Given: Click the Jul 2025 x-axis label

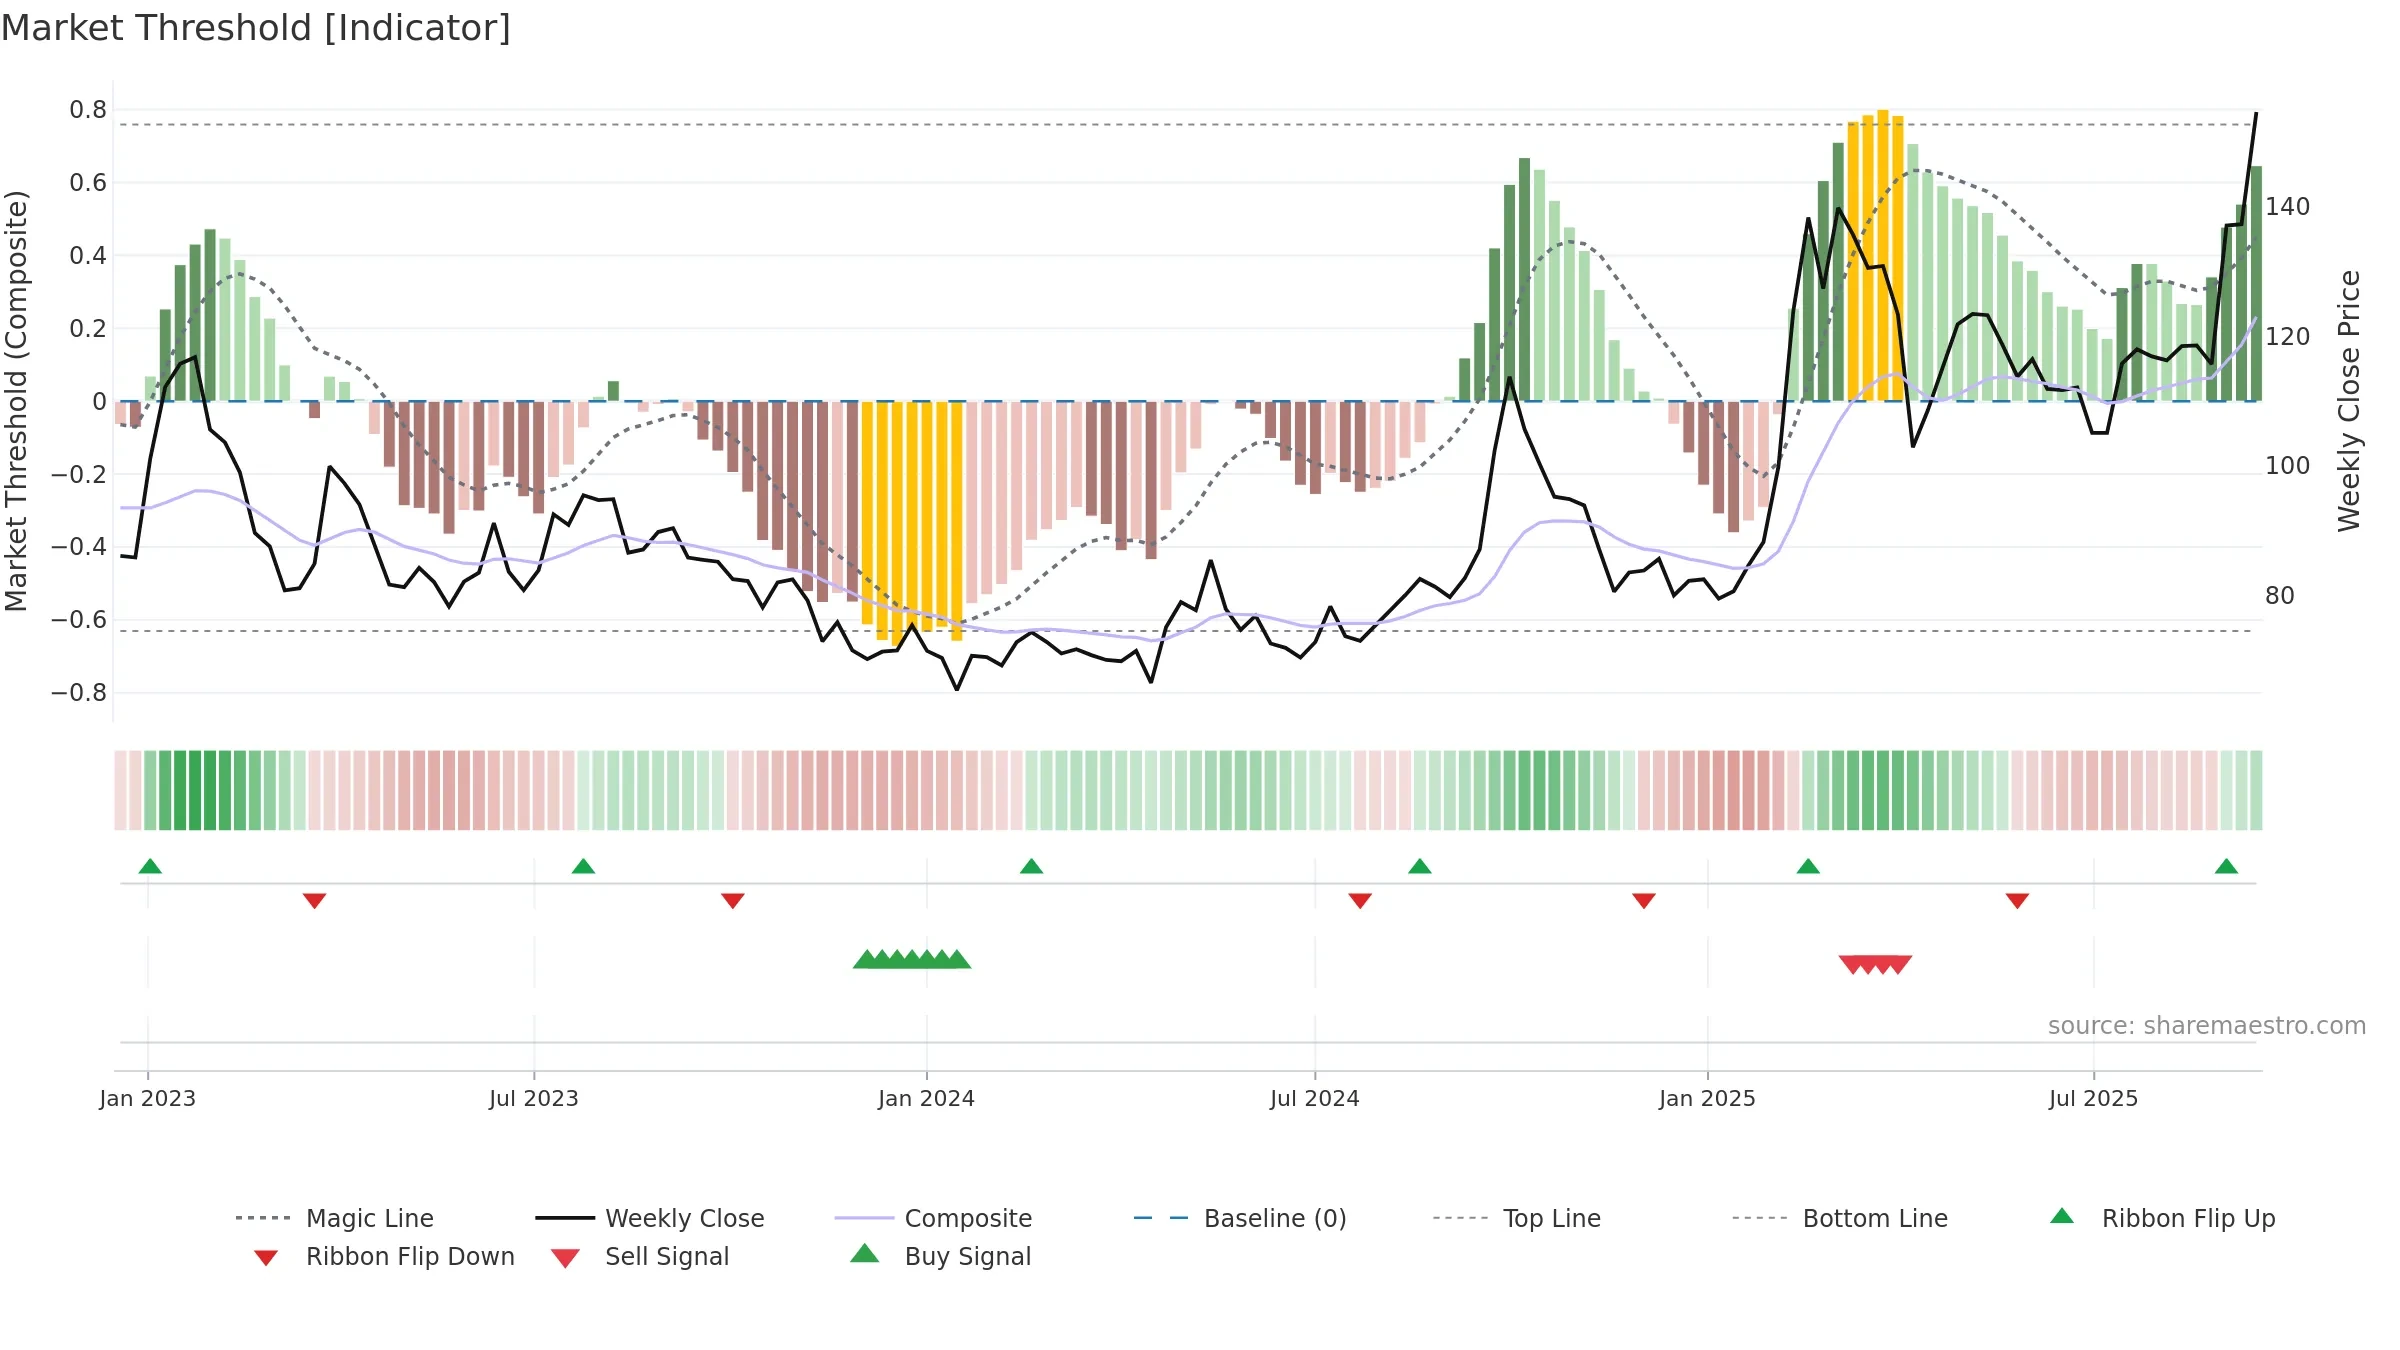Looking at the screenshot, I should point(2094,1098).
